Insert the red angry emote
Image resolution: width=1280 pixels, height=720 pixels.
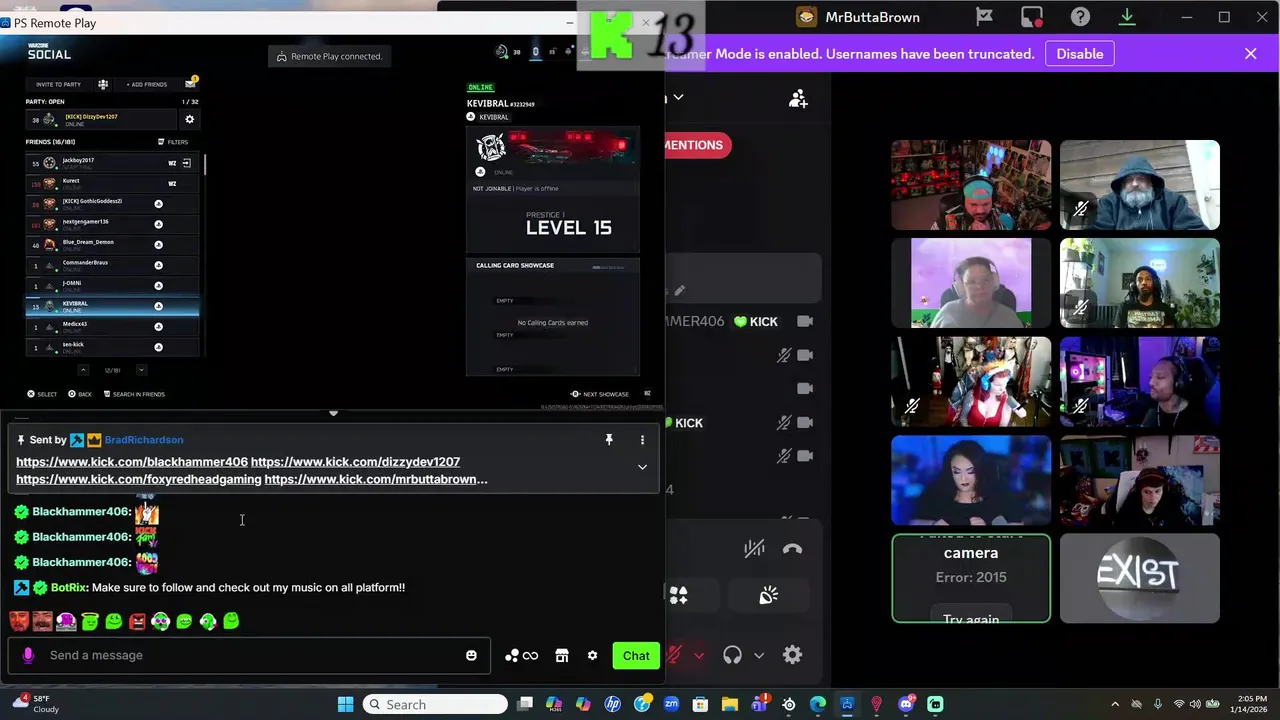point(137,622)
